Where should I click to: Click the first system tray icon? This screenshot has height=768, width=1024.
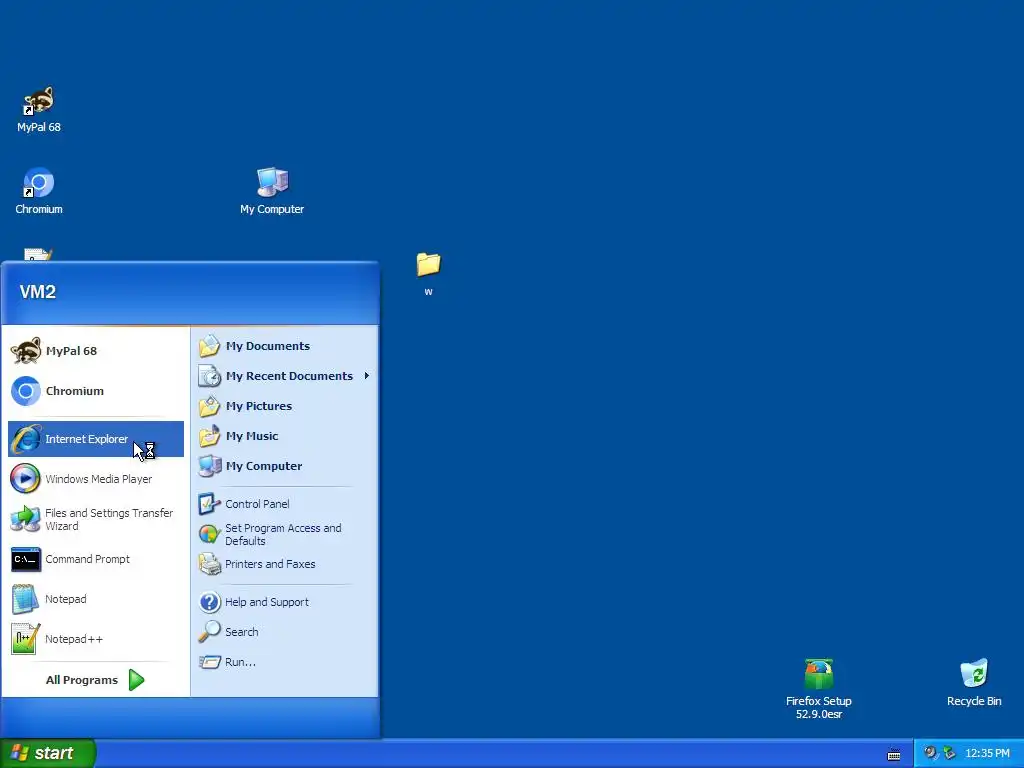pyautogui.click(x=929, y=753)
